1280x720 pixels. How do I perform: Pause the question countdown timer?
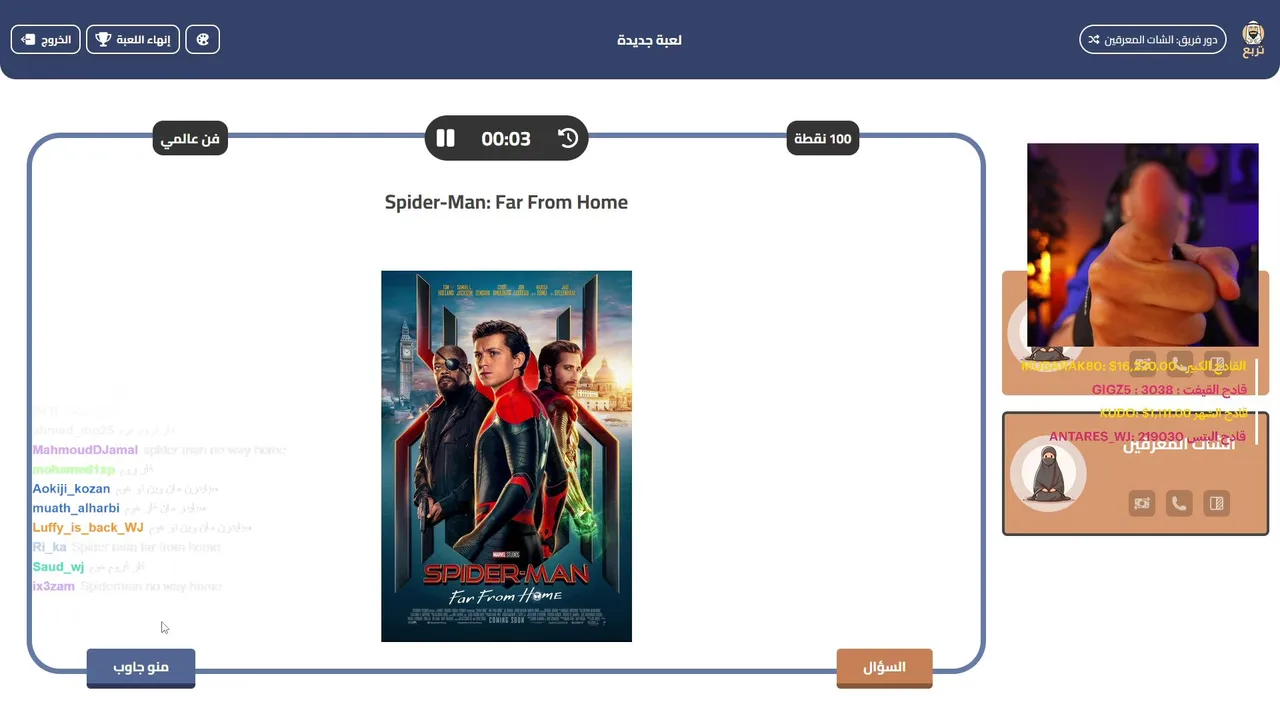click(x=446, y=138)
